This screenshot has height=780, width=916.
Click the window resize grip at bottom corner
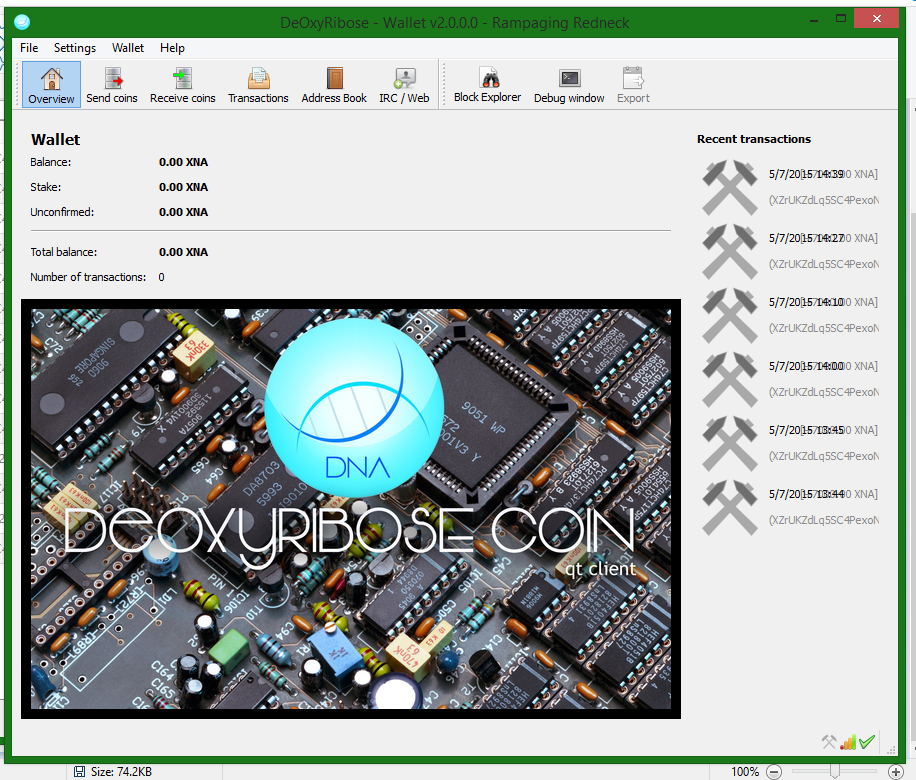(x=891, y=750)
